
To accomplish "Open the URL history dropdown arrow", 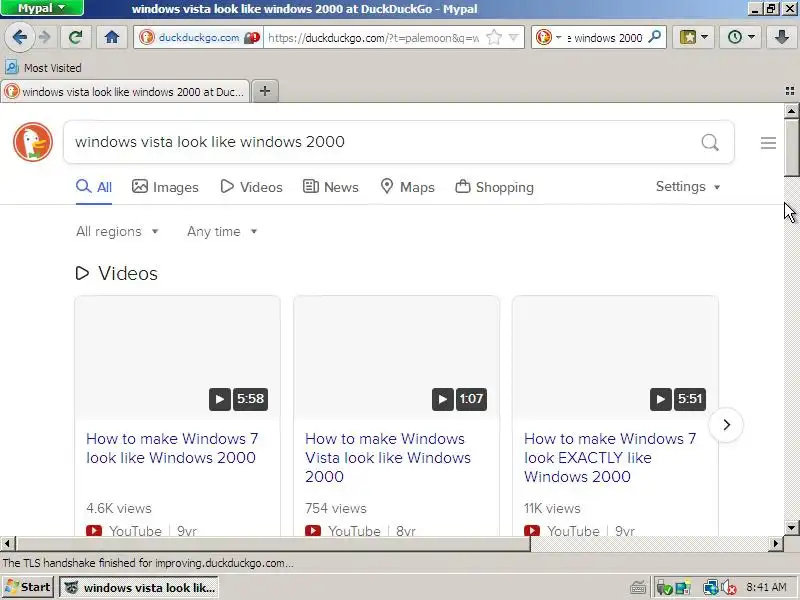I will 514,37.
